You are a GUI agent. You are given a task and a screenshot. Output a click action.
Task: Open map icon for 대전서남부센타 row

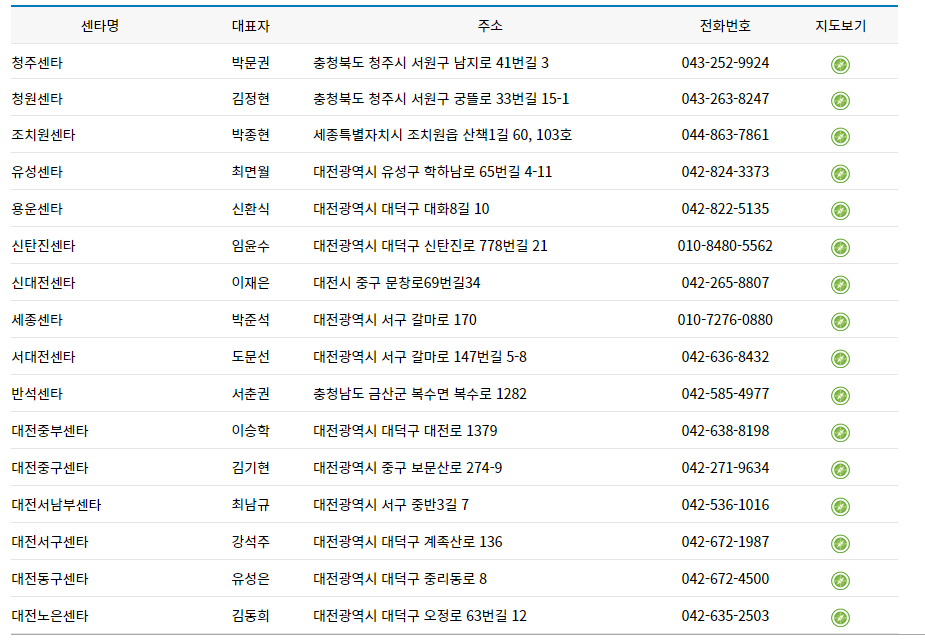click(x=840, y=507)
